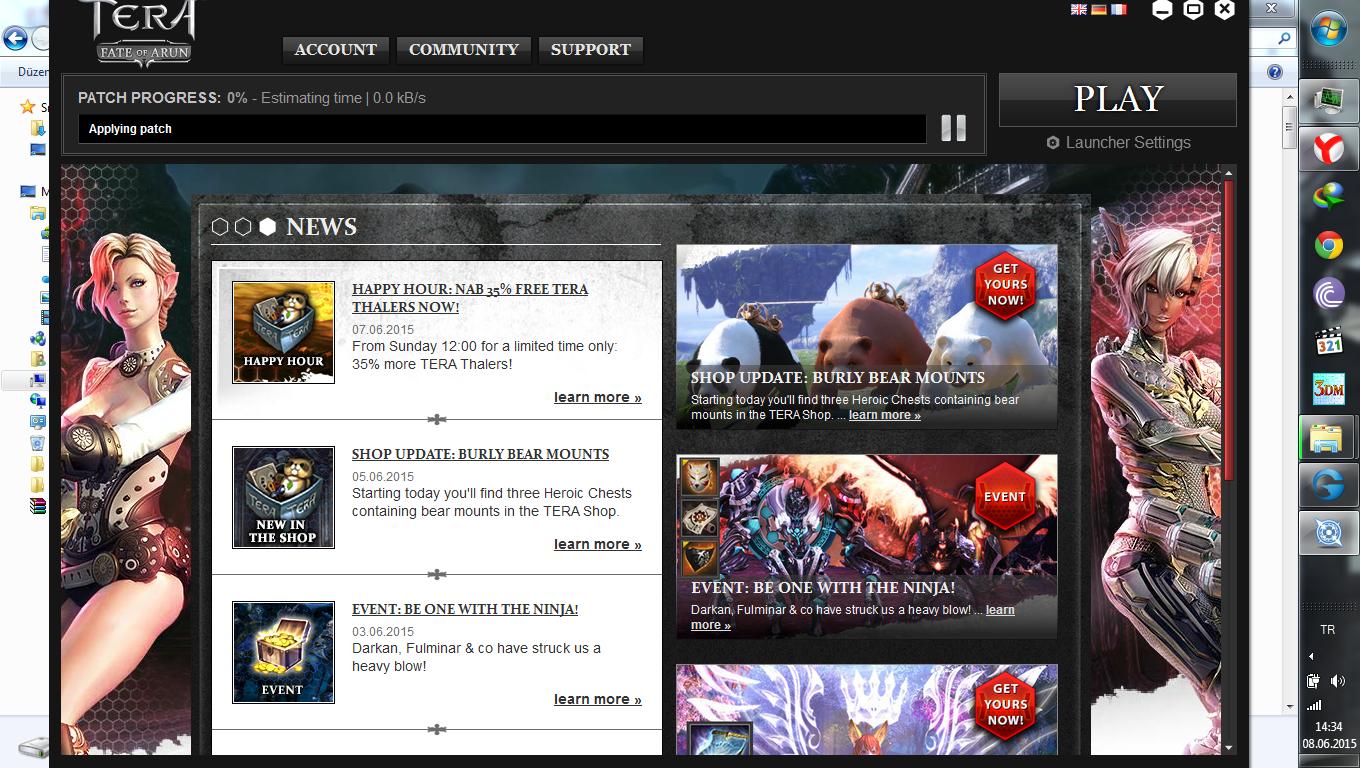Open the EVENT treasure chest thumbnail

click(283, 652)
